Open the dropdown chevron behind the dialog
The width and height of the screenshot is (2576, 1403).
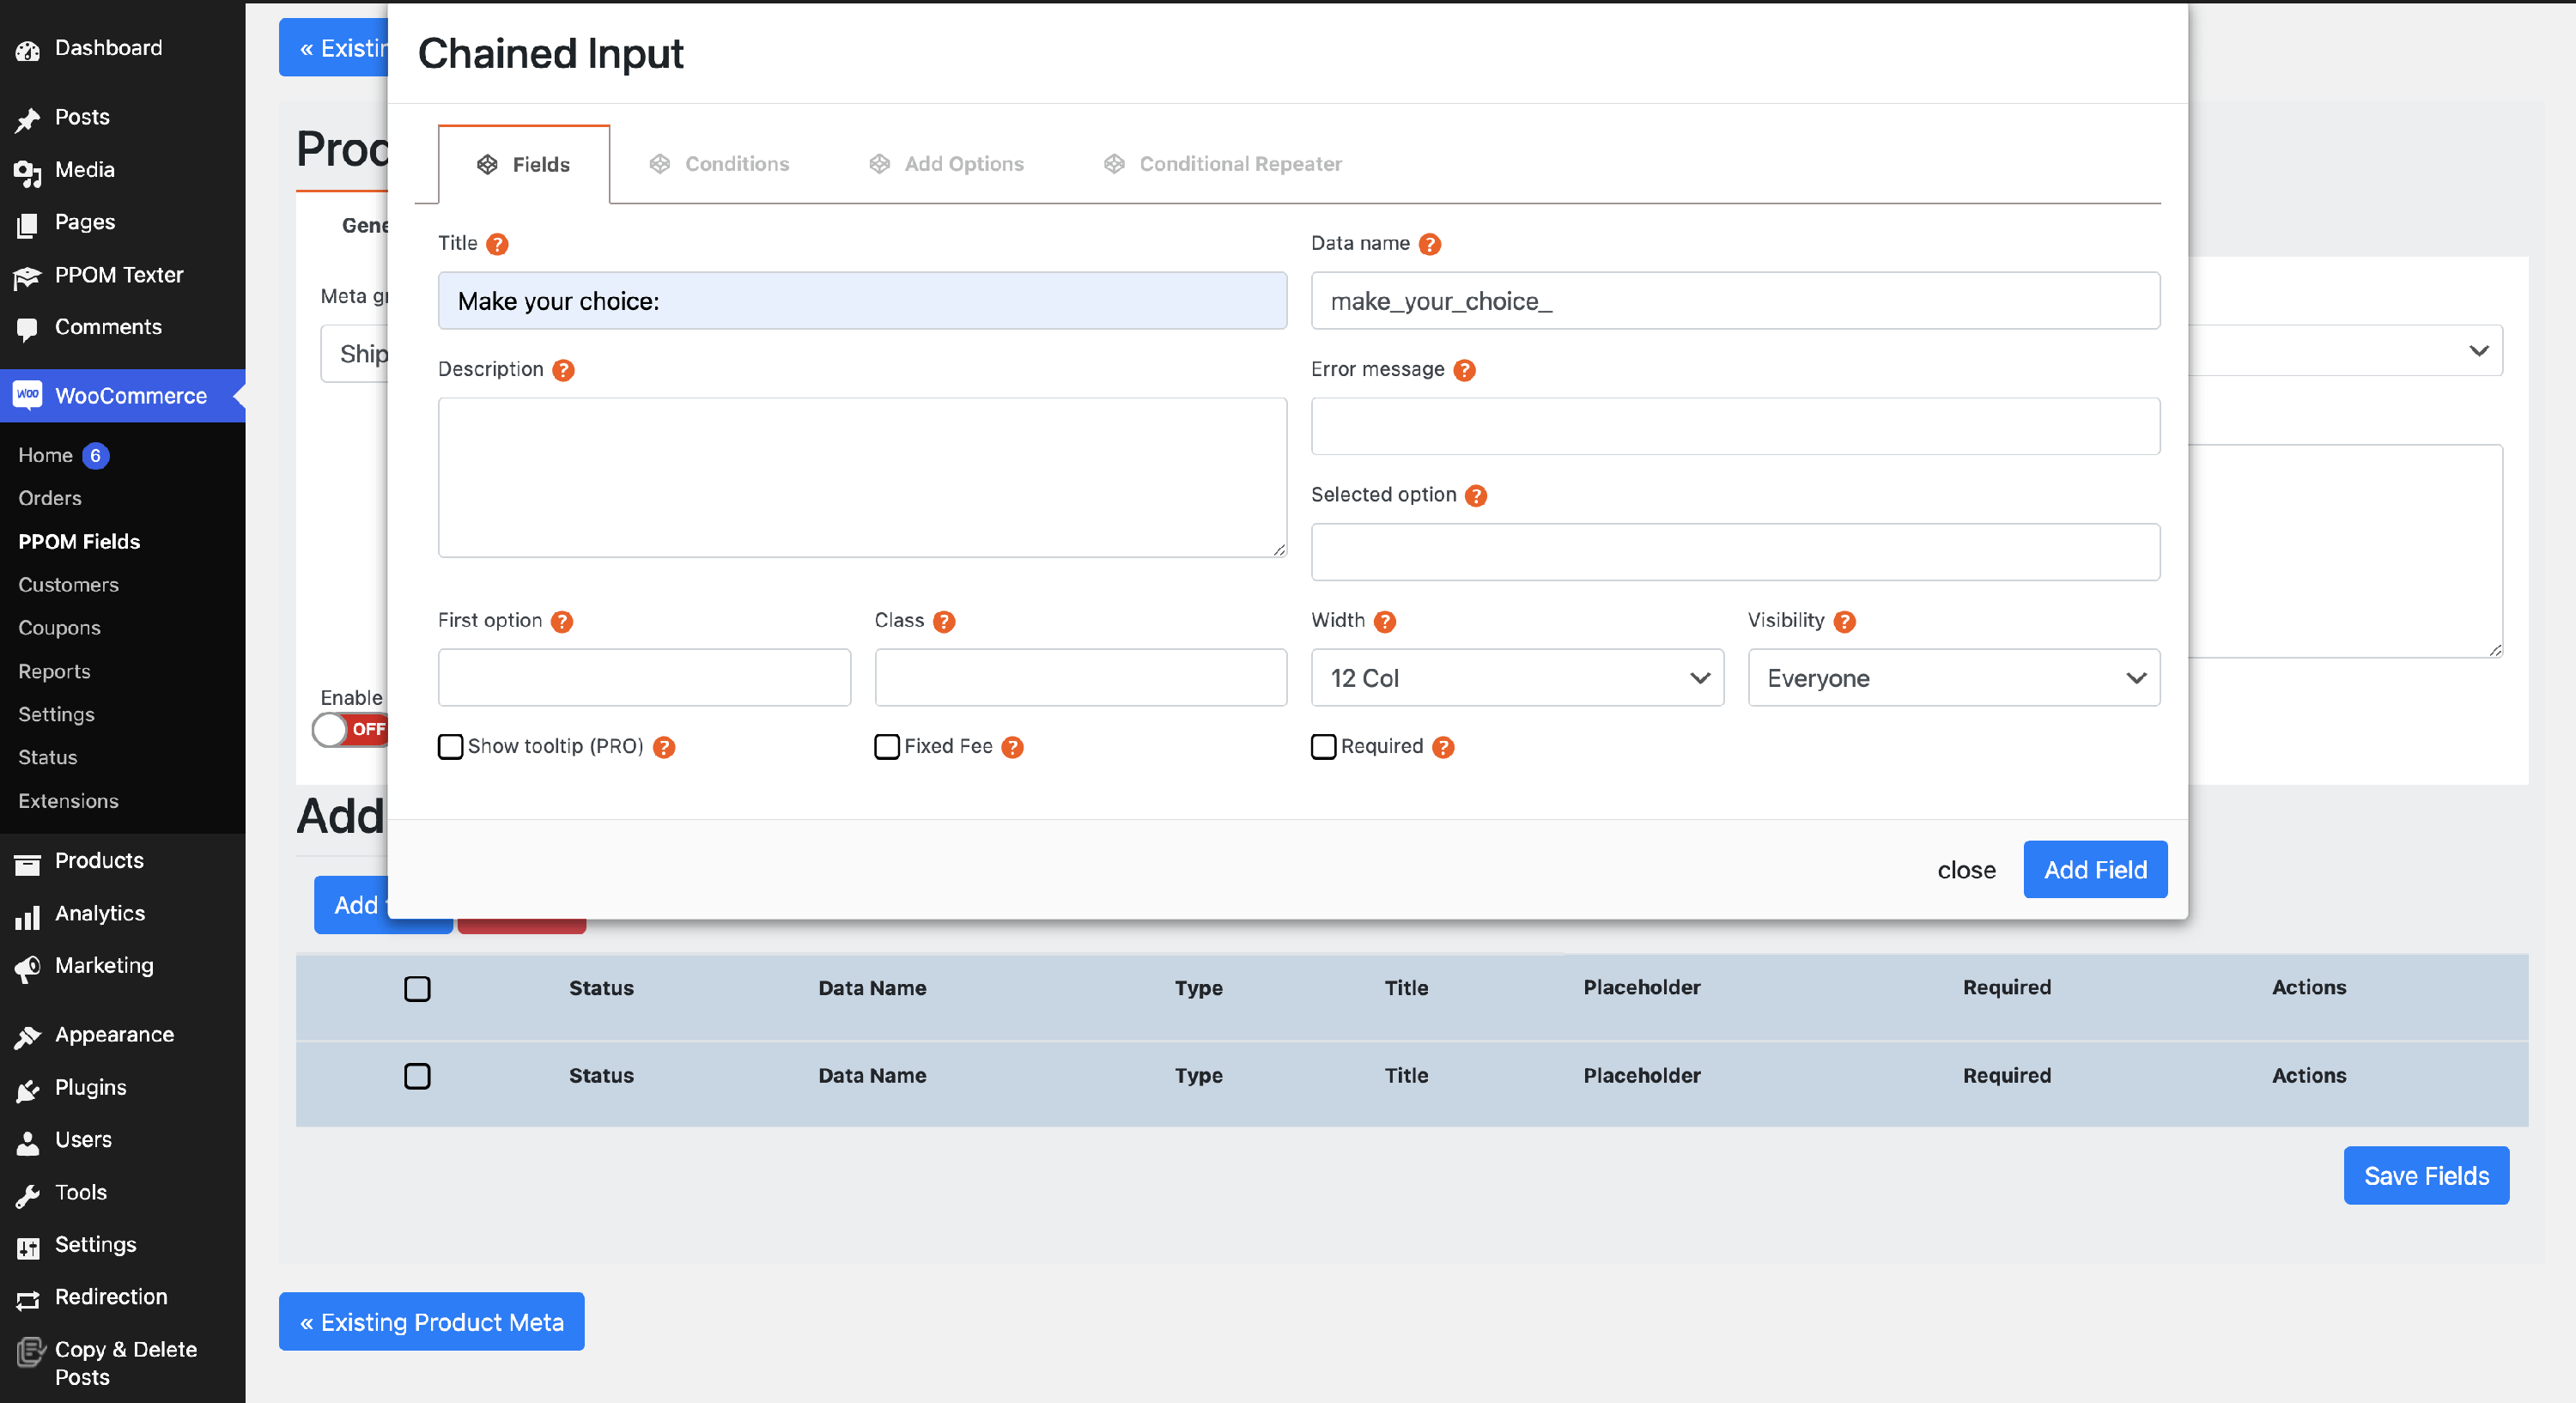pos(2478,351)
